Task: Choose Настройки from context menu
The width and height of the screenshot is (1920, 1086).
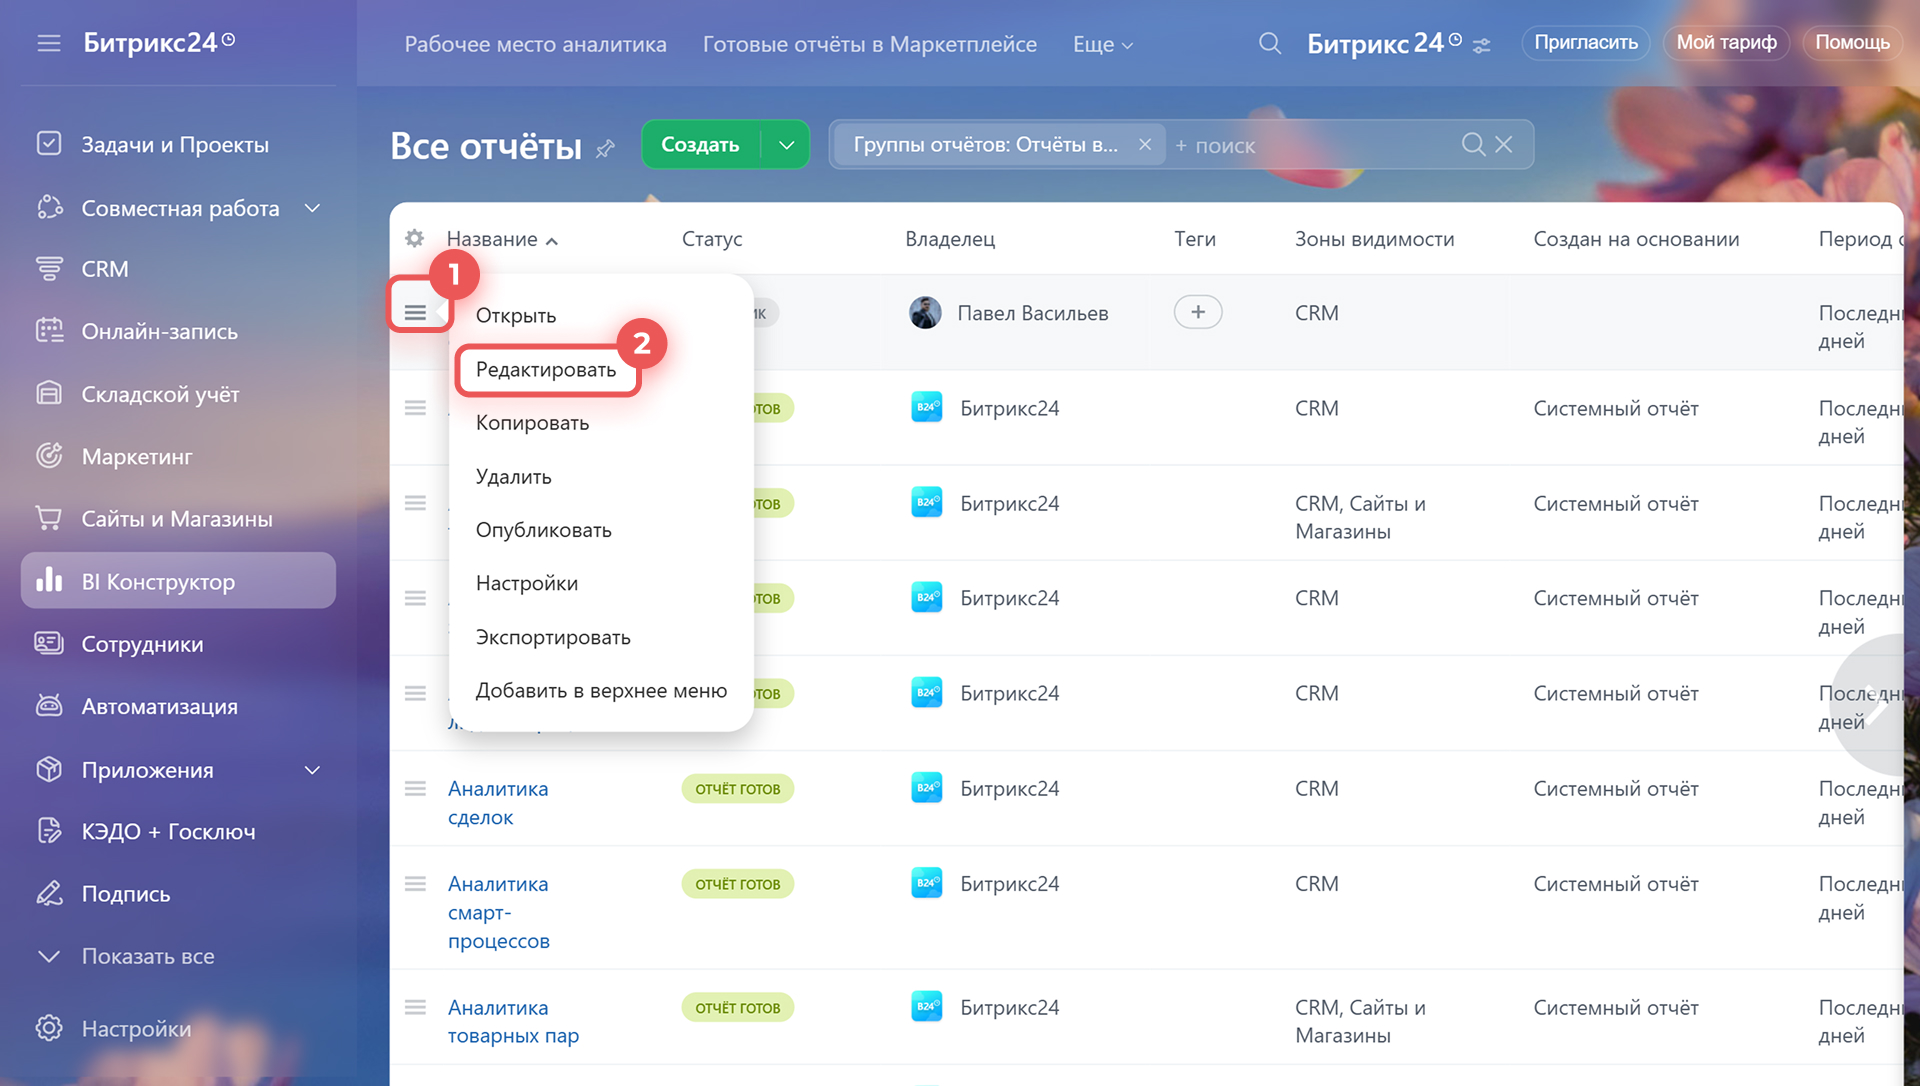Action: [527, 583]
